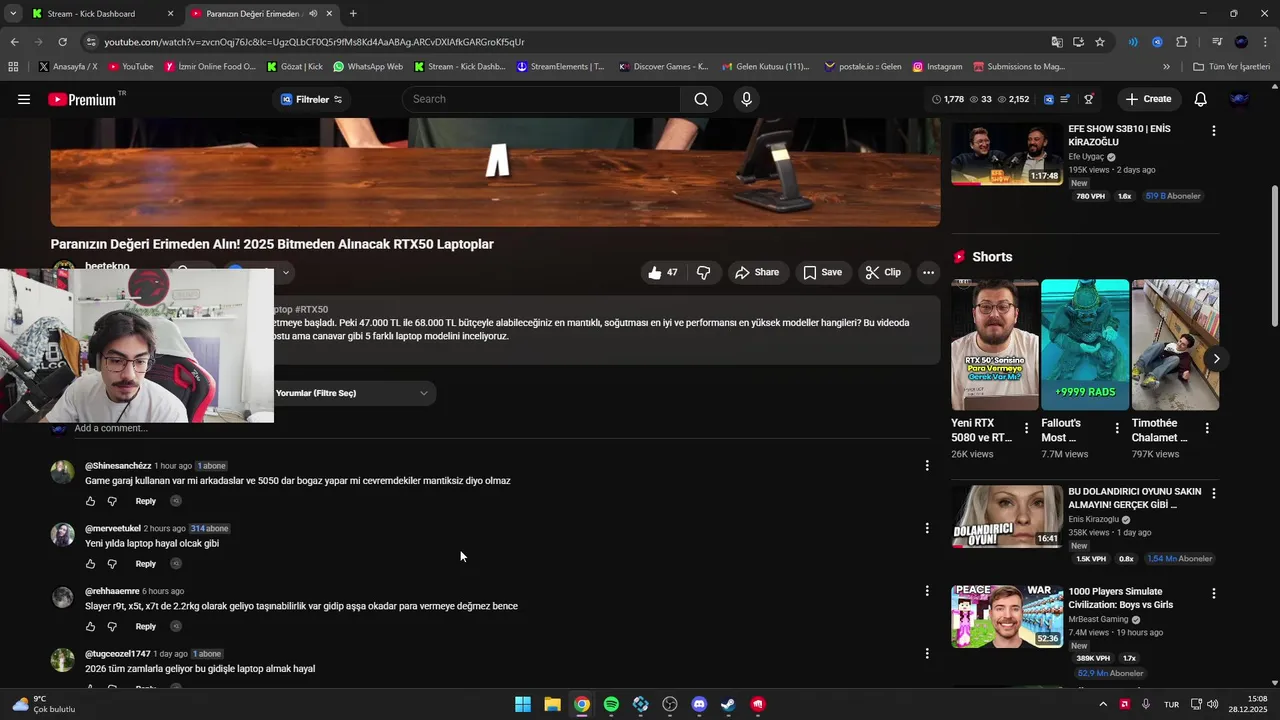
Task: Start voice search with microphone
Action: (746, 99)
